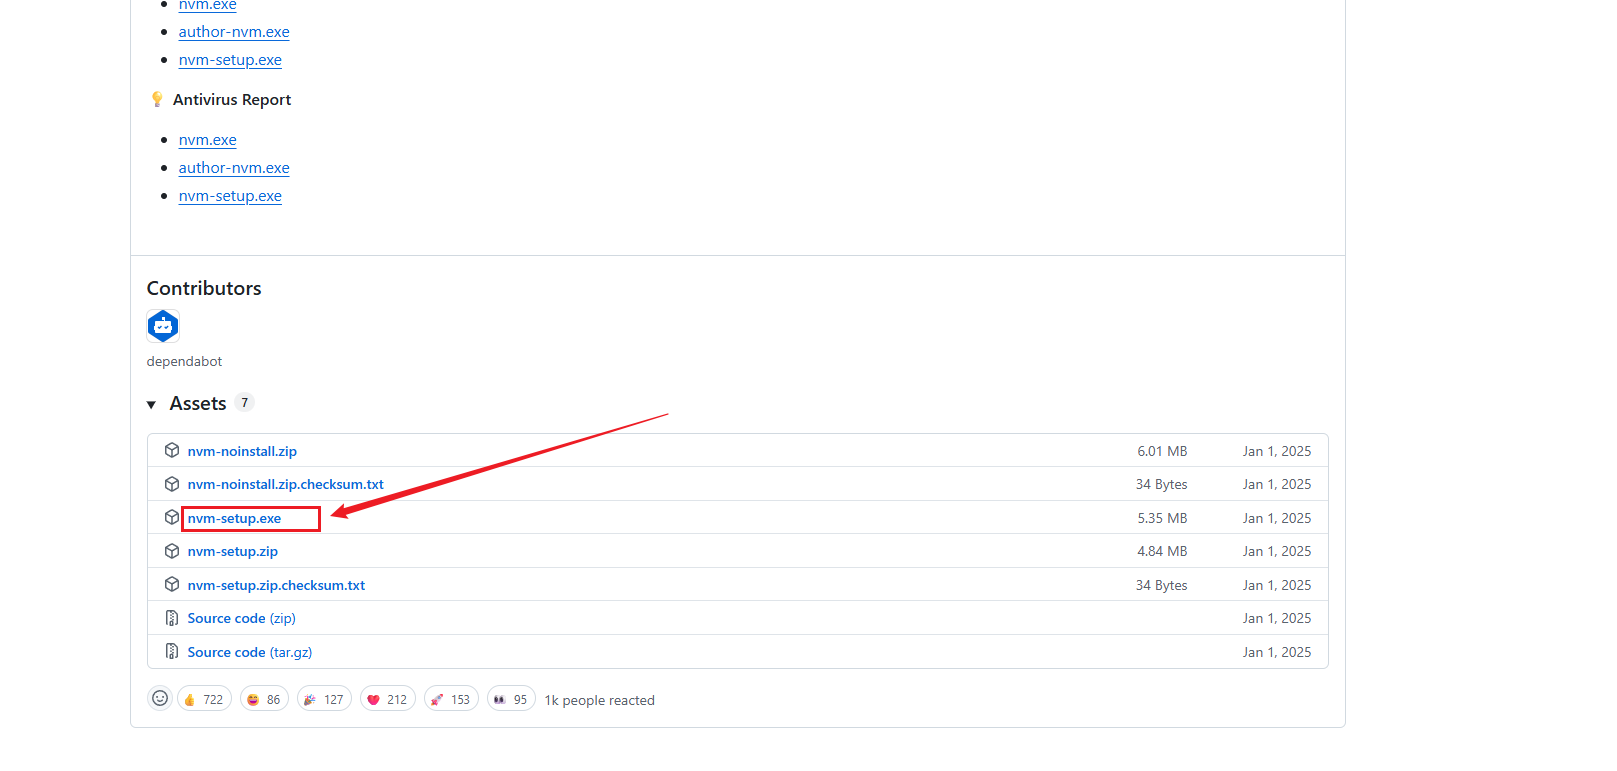
Task: Toggle the rocket reaction showing 153
Action: click(x=451, y=699)
